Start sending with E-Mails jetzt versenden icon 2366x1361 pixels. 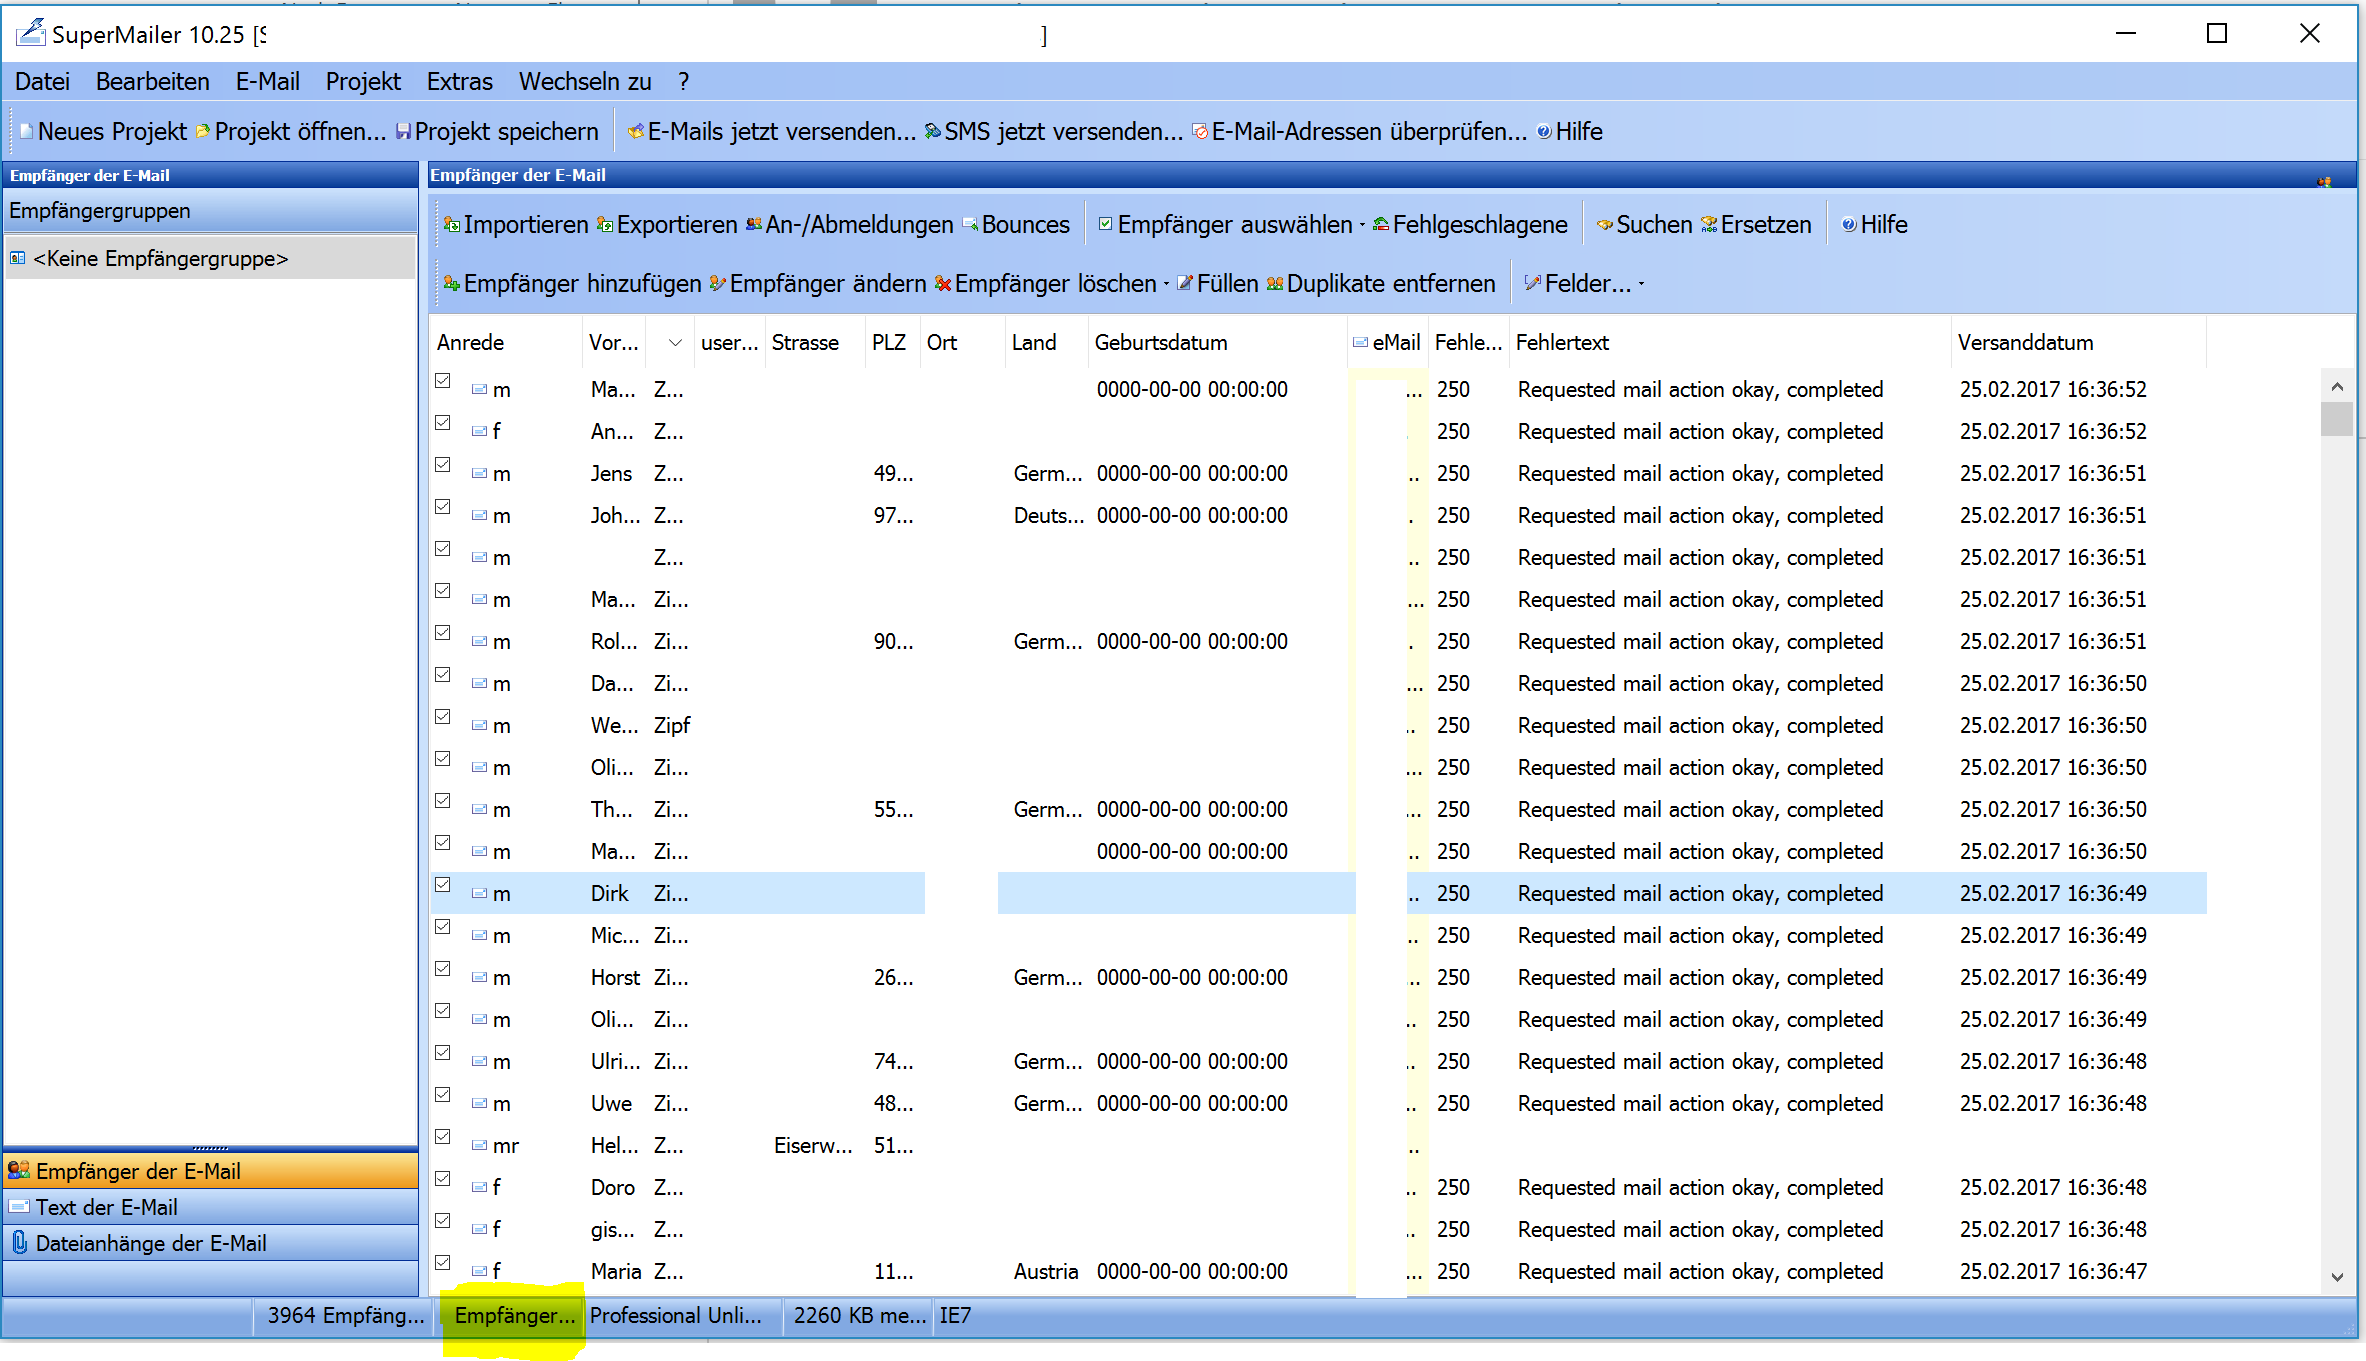[635, 132]
